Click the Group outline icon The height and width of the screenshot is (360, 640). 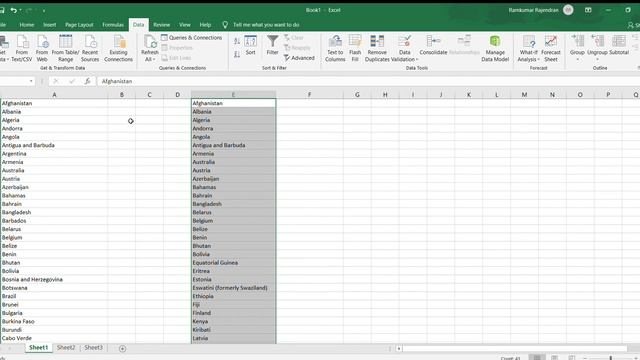coord(577,42)
